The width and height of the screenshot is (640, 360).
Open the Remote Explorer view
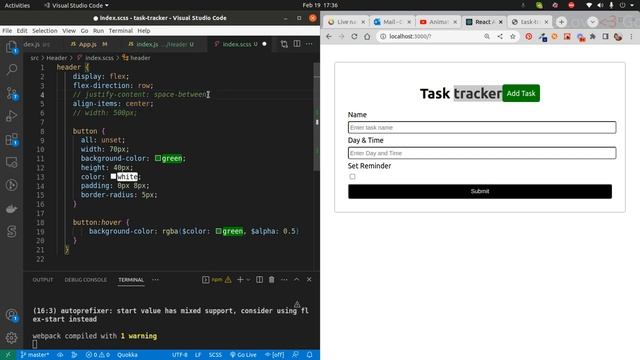11,162
